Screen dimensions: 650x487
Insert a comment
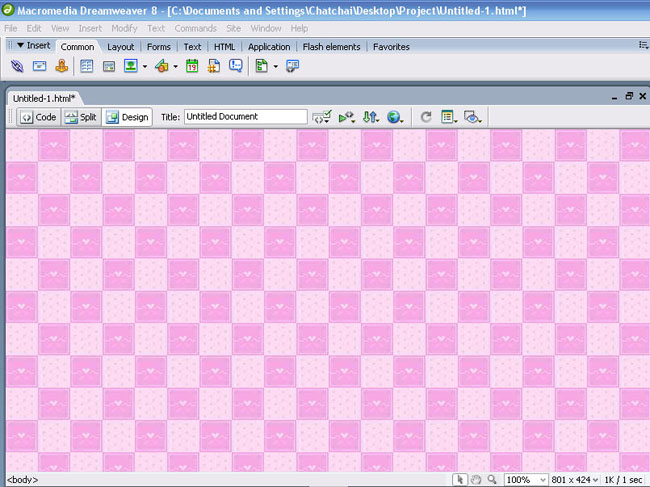236,66
